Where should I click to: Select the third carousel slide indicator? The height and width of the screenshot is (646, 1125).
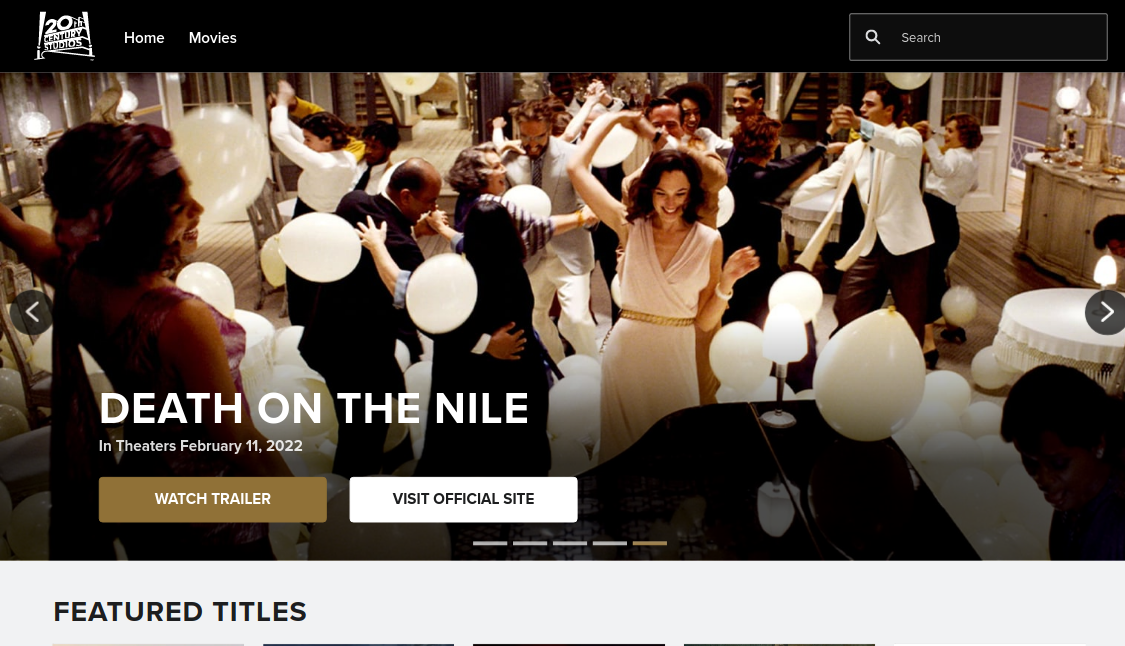[x=570, y=543]
